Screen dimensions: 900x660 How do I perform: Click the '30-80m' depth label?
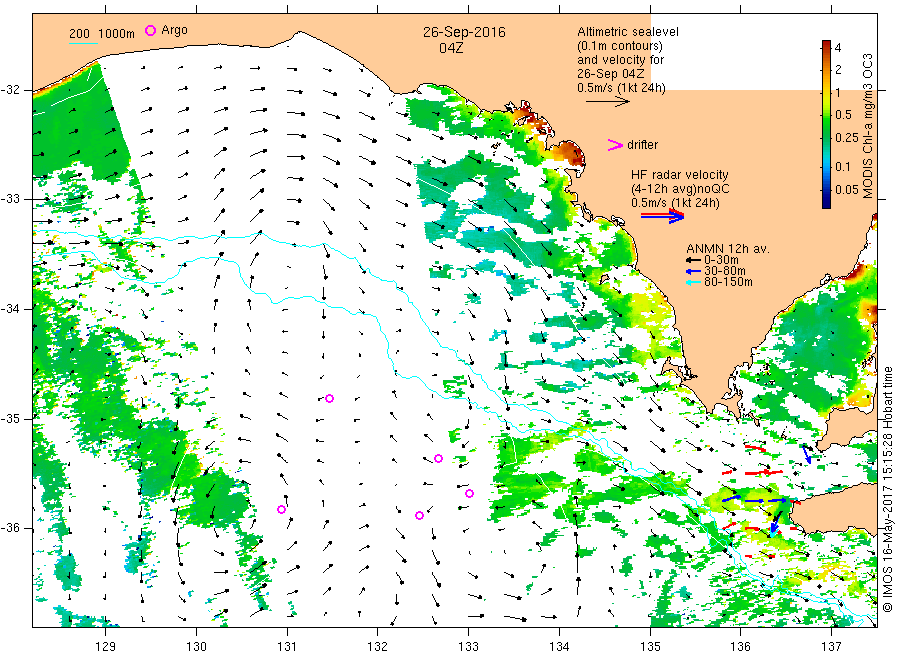click(x=724, y=271)
